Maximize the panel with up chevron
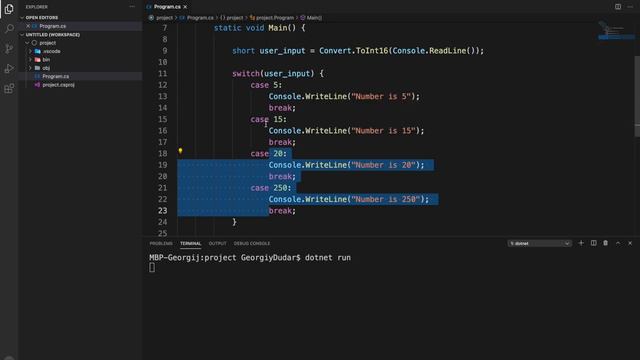Viewport: 640px width, 360px height. (618, 243)
